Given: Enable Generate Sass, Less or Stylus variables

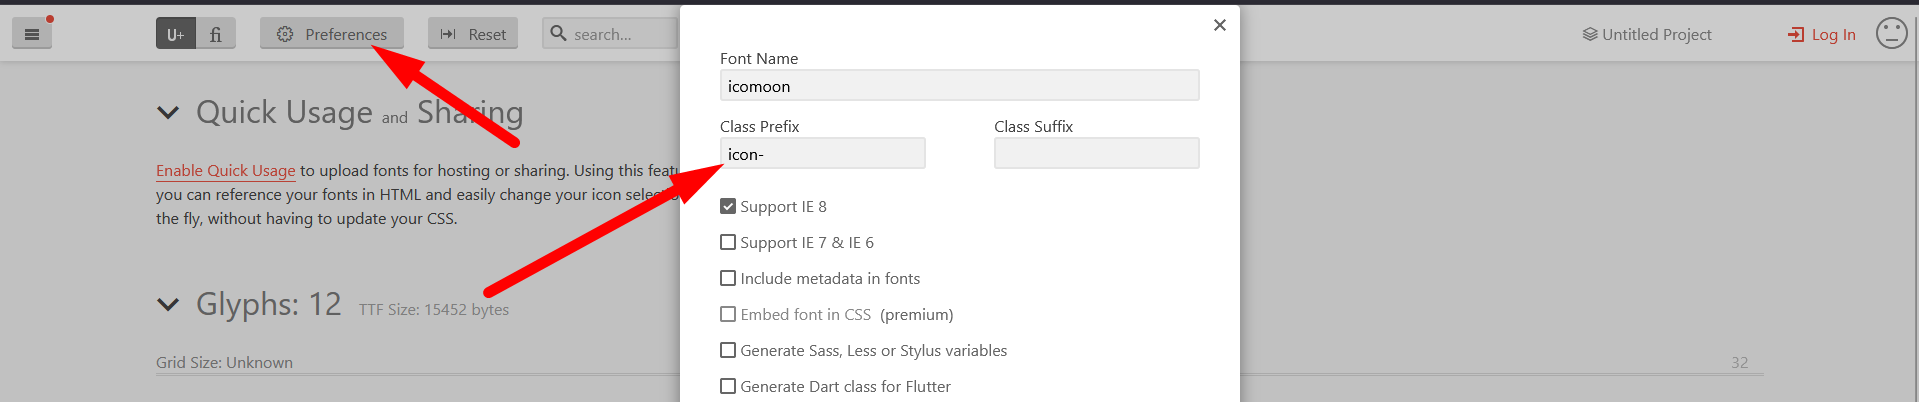Looking at the screenshot, I should tap(728, 351).
